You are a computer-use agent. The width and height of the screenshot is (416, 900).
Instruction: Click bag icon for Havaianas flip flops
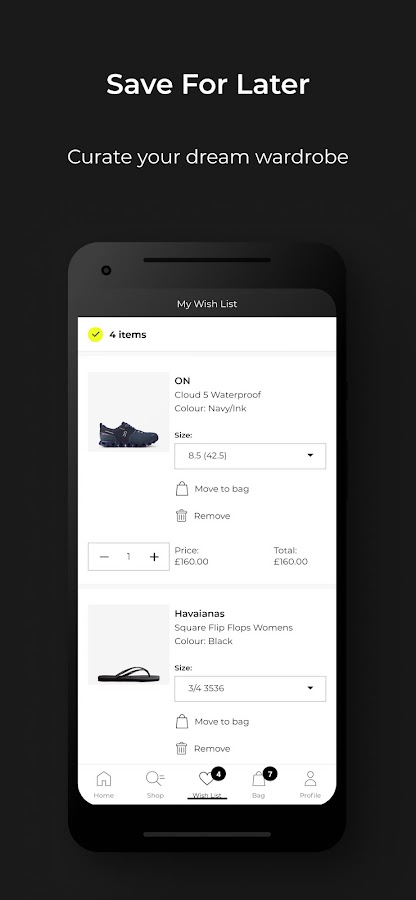click(x=182, y=721)
